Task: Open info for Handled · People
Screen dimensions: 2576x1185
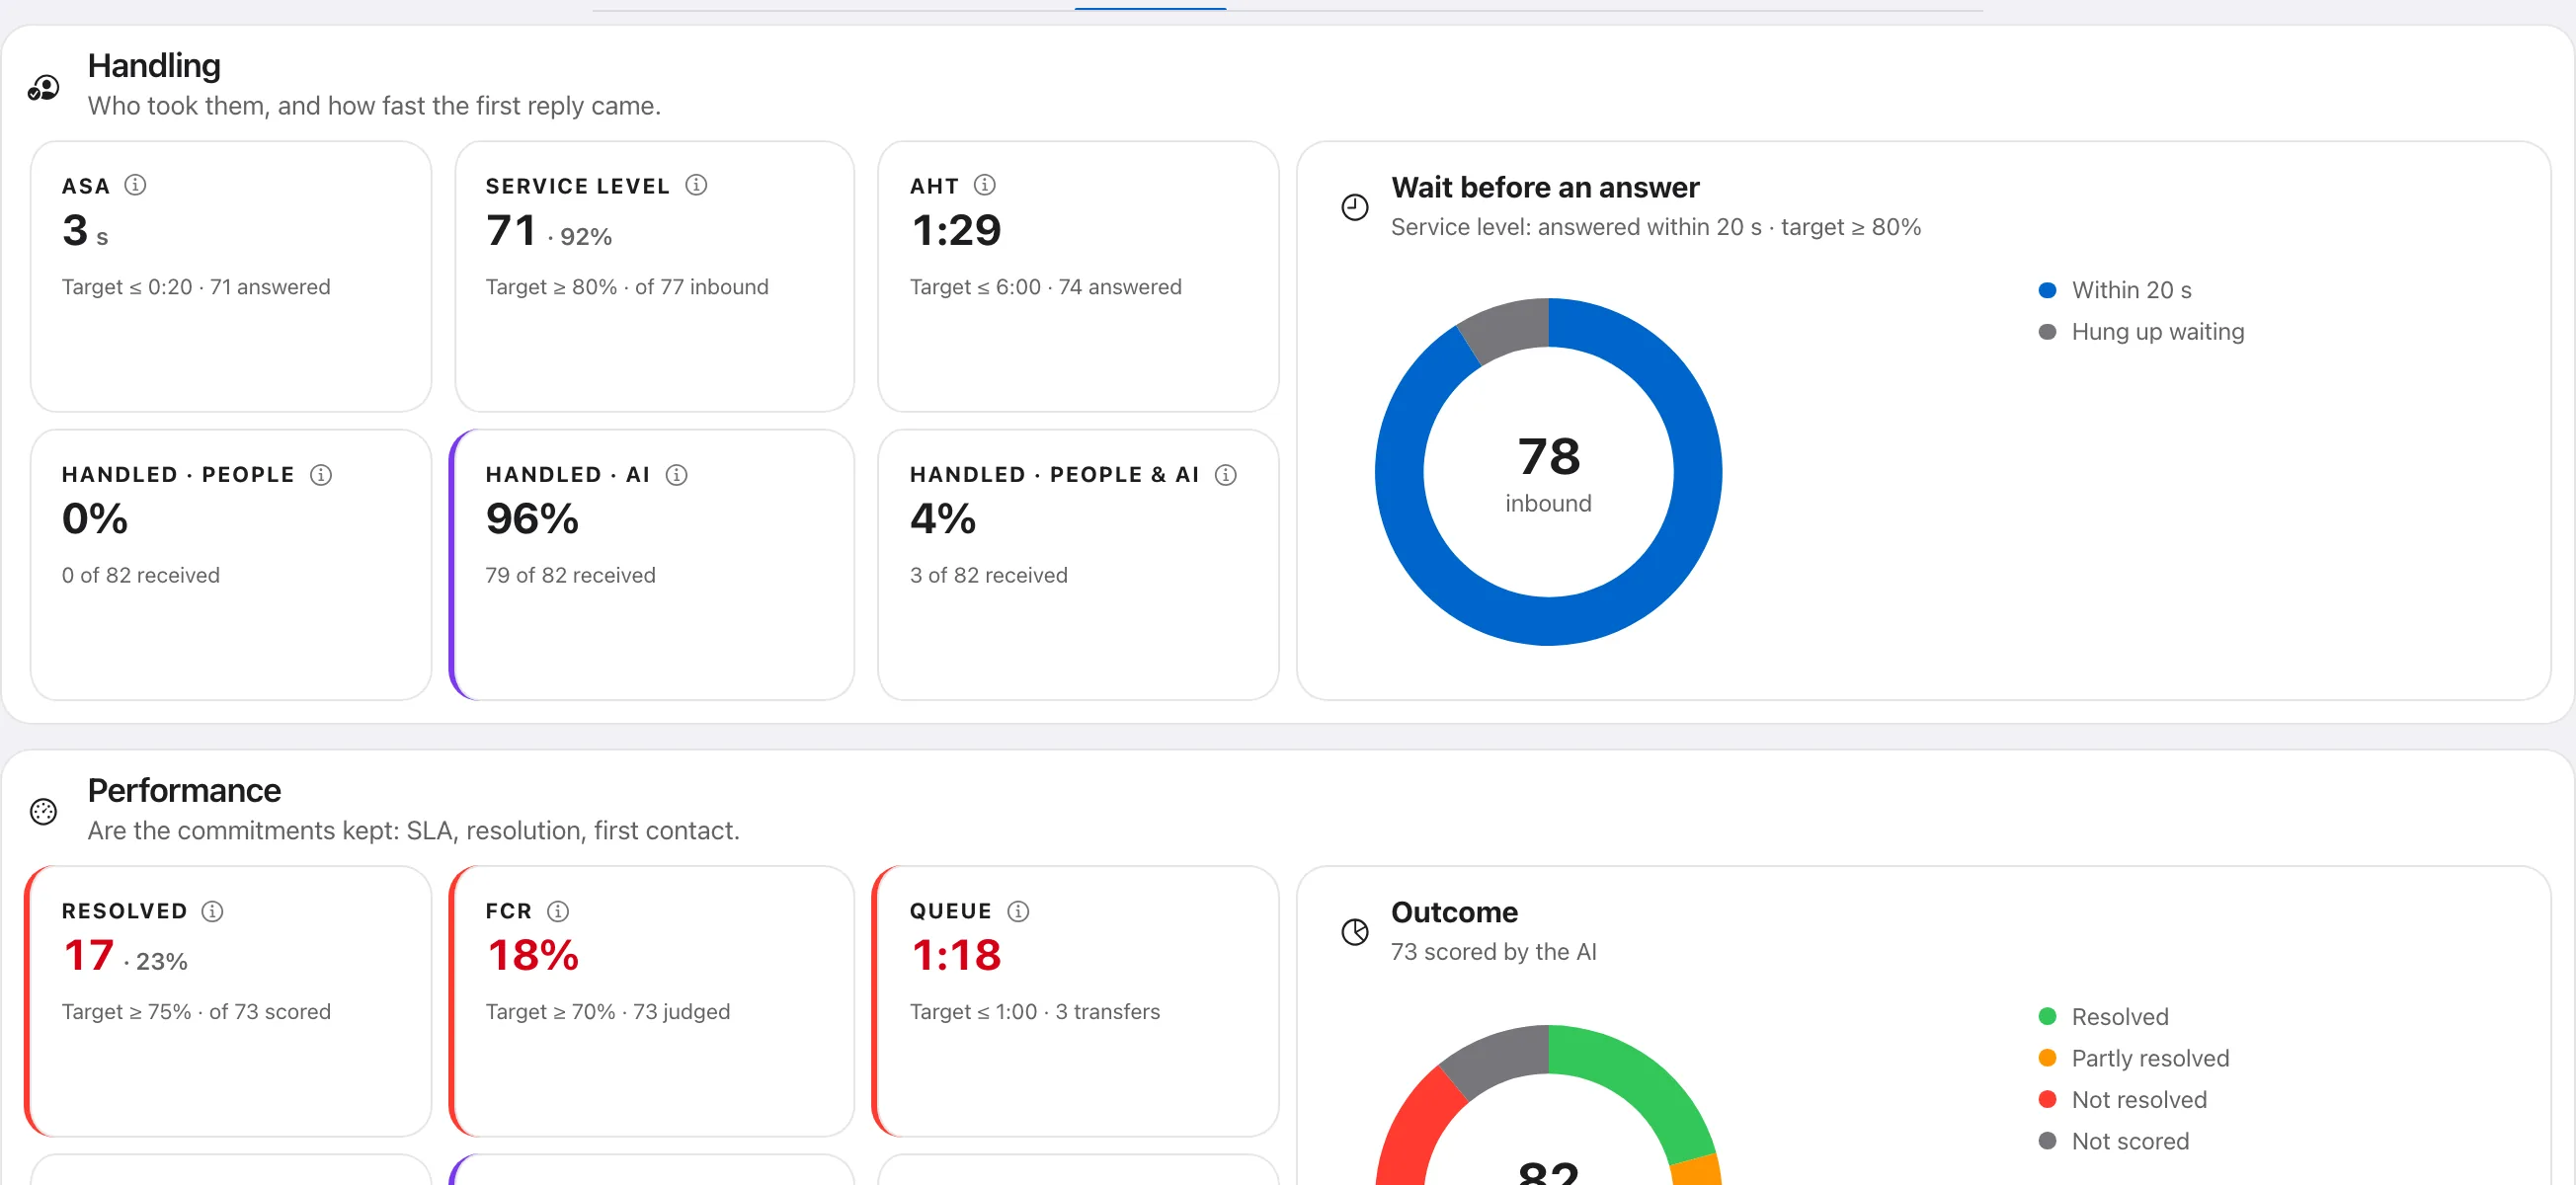Action: click(320, 474)
